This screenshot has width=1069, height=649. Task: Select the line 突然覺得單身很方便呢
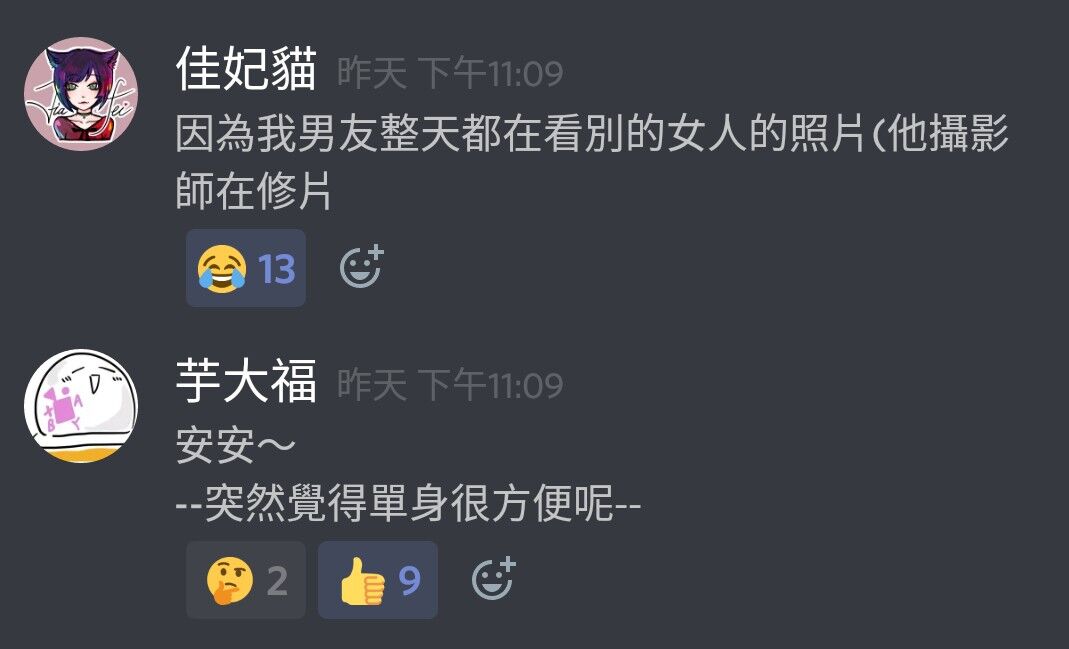(x=408, y=504)
